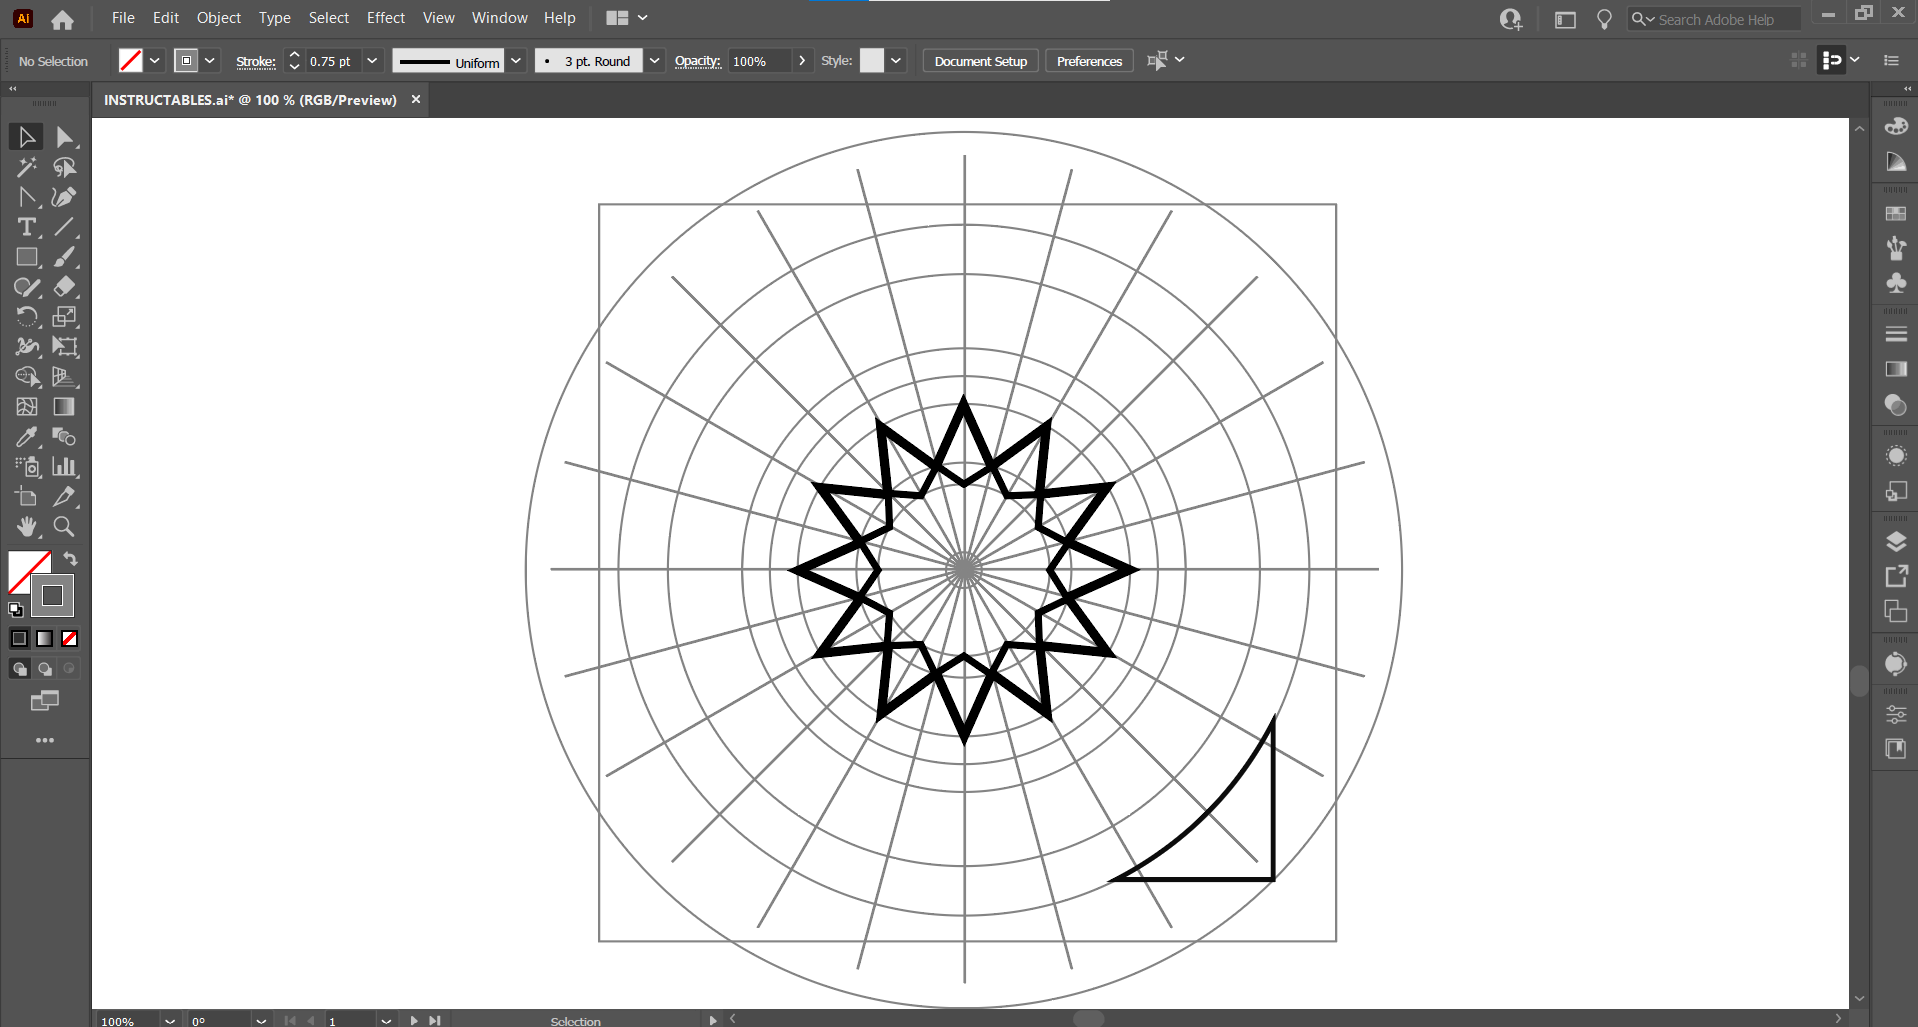
Task: Select the Type tool
Action: (x=25, y=227)
